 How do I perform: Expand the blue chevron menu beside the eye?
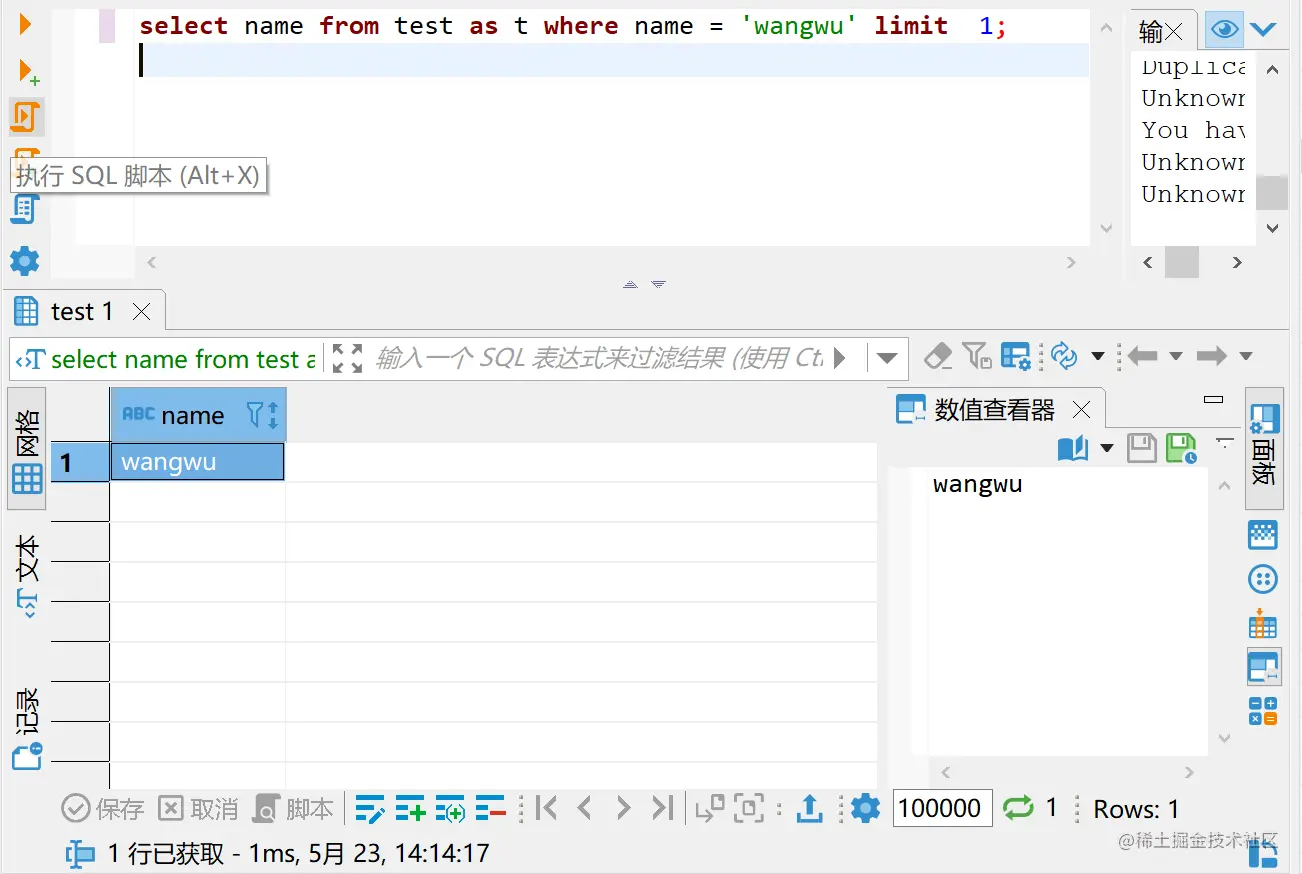click(1263, 30)
